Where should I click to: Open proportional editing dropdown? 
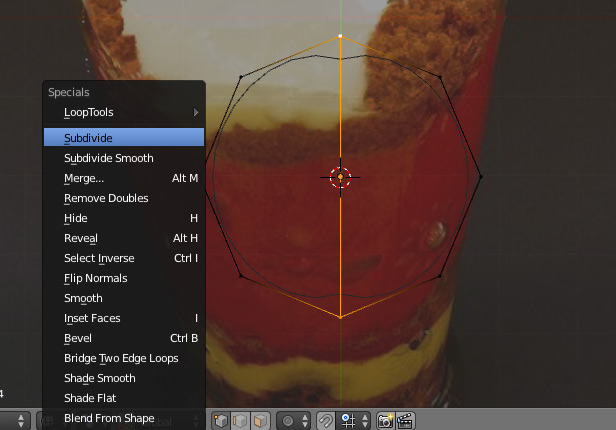click(293, 421)
